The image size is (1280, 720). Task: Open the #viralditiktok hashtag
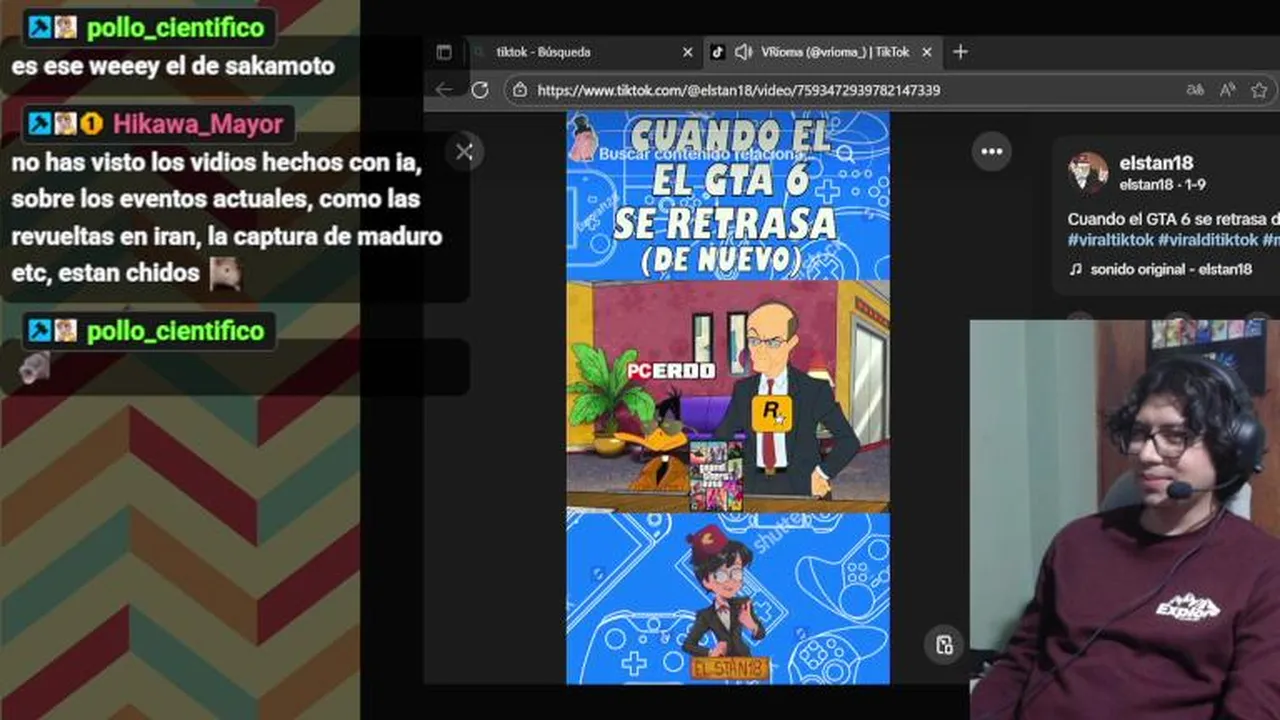click(x=1208, y=240)
